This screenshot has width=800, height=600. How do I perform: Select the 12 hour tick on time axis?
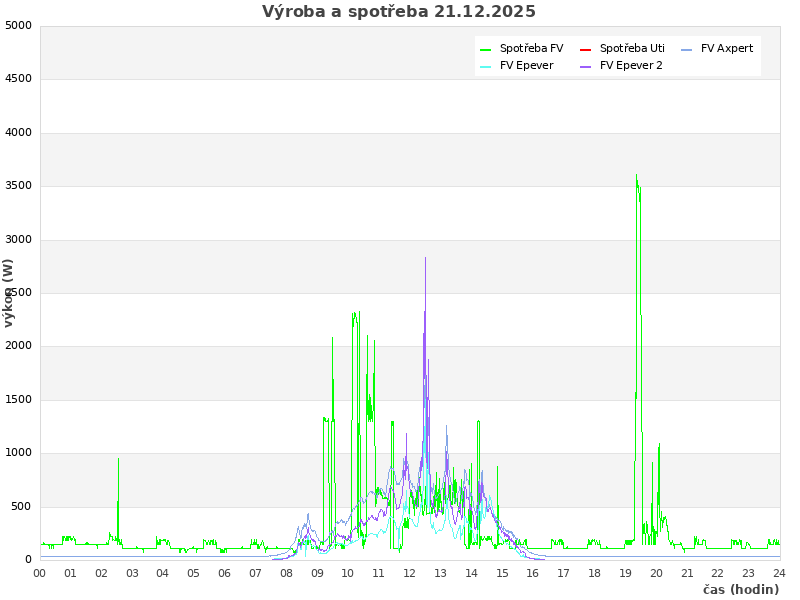pos(410,573)
